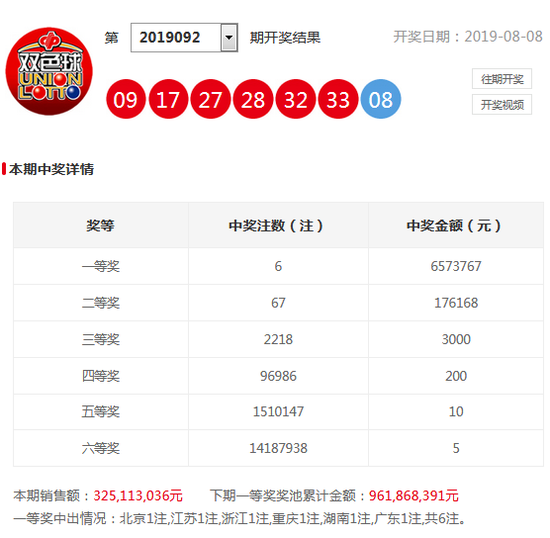Open the issue number dropdown arrow
The height and width of the screenshot is (538, 550).
229,38
